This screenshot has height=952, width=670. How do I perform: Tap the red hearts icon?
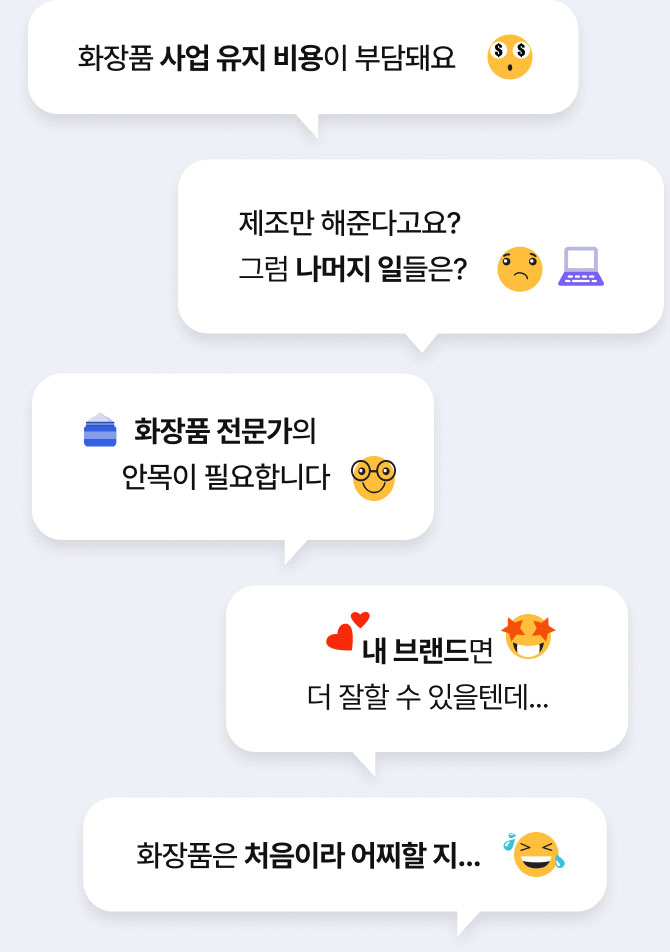(345, 632)
